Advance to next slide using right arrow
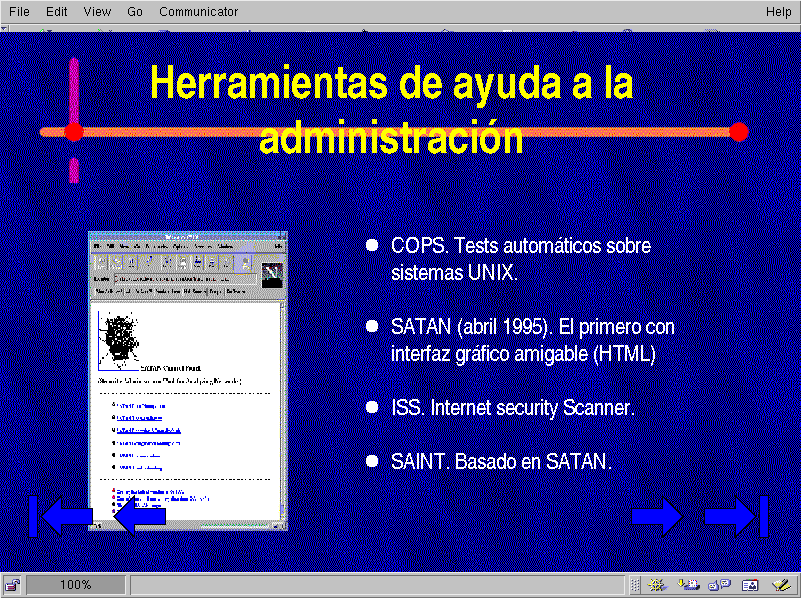The width and height of the screenshot is (801, 598). pos(657,516)
